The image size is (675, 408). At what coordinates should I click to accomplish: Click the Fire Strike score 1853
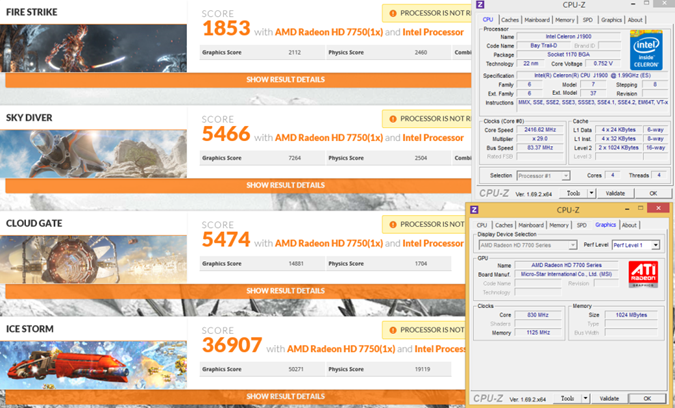coord(226,28)
